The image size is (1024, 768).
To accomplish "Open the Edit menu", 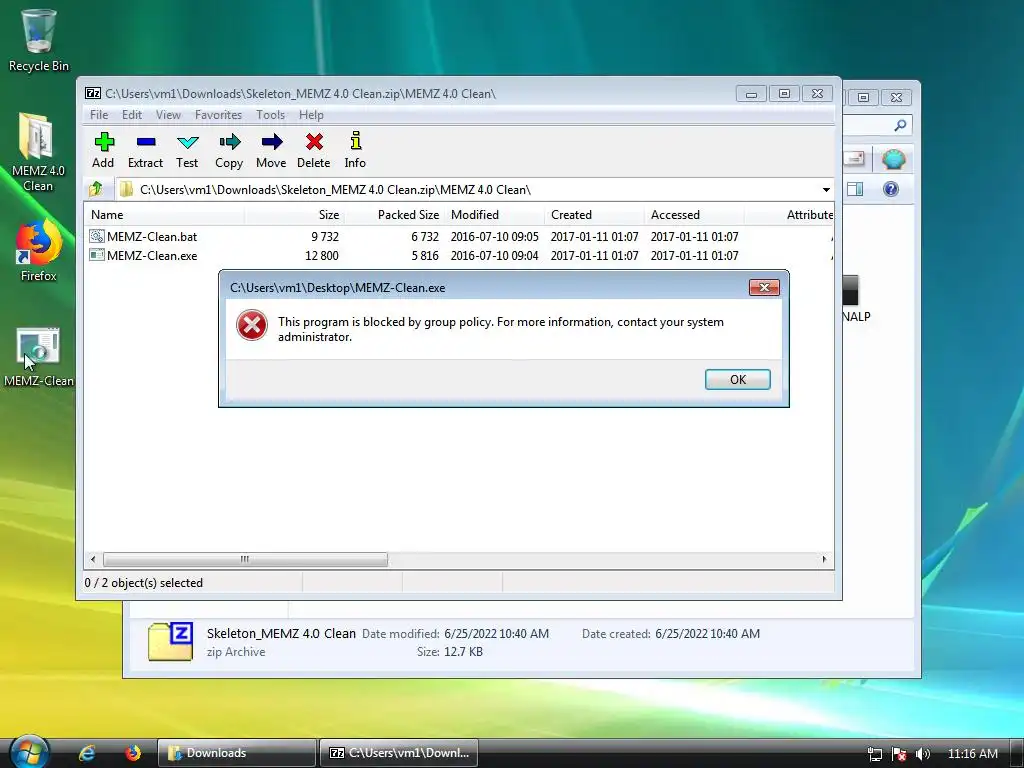I will pyautogui.click(x=132, y=115).
